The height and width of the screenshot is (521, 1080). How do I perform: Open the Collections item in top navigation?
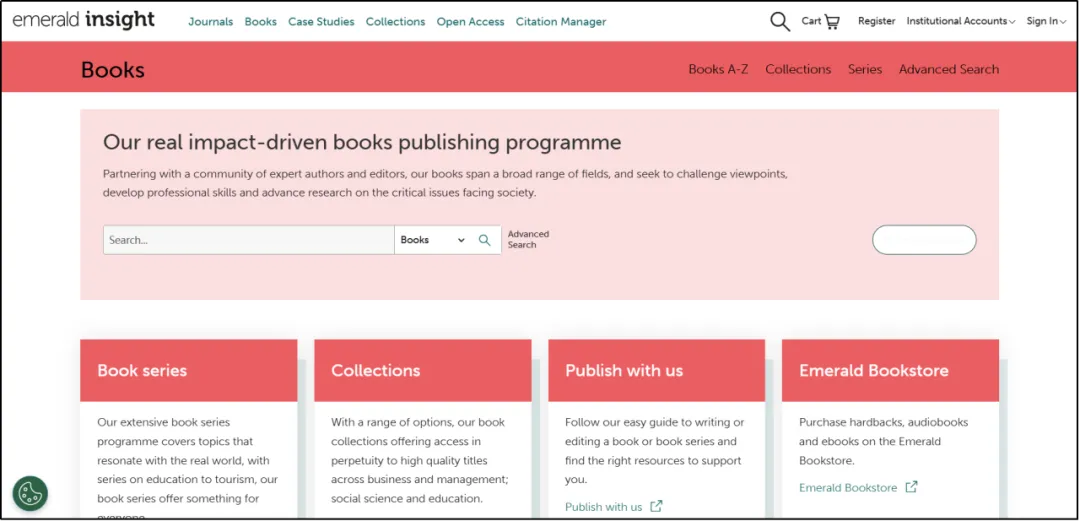tap(395, 21)
